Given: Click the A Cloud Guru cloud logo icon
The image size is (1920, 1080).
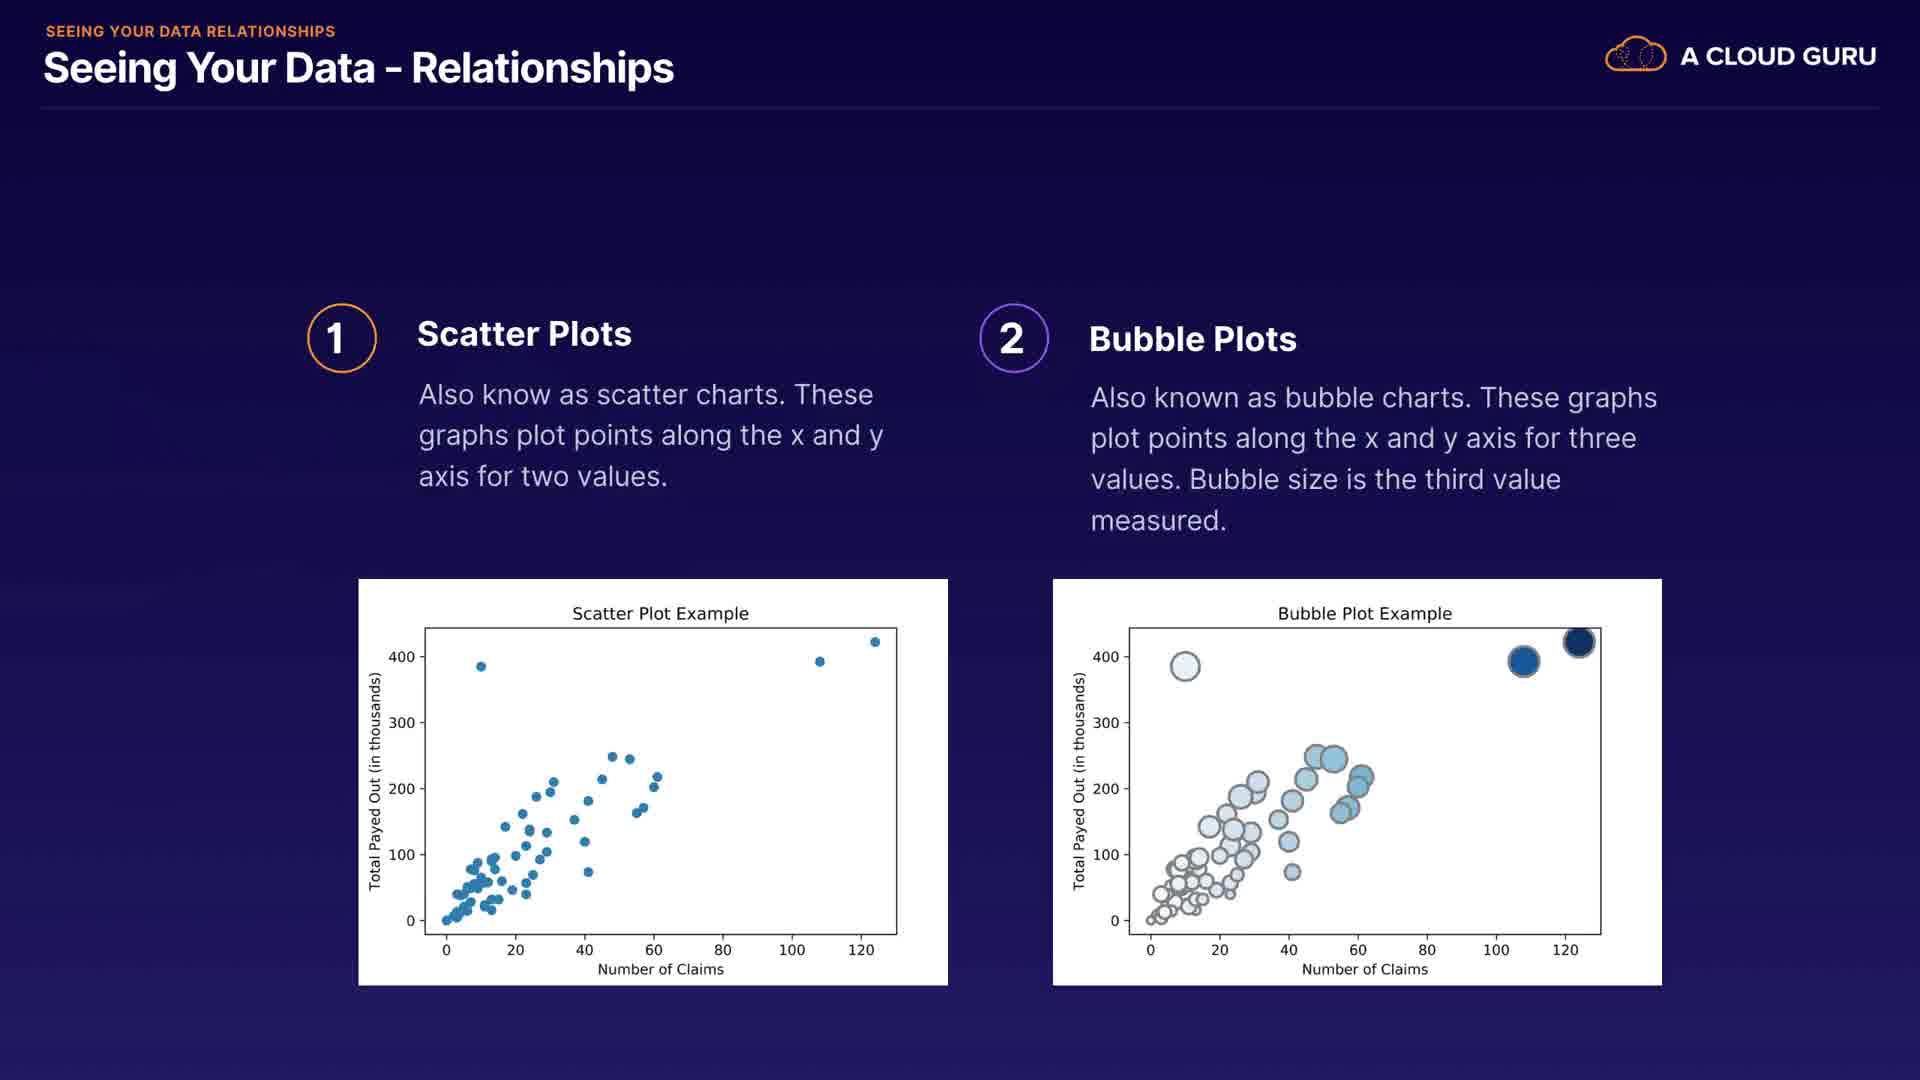Looking at the screenshot, I should (x=1635, y=55).
